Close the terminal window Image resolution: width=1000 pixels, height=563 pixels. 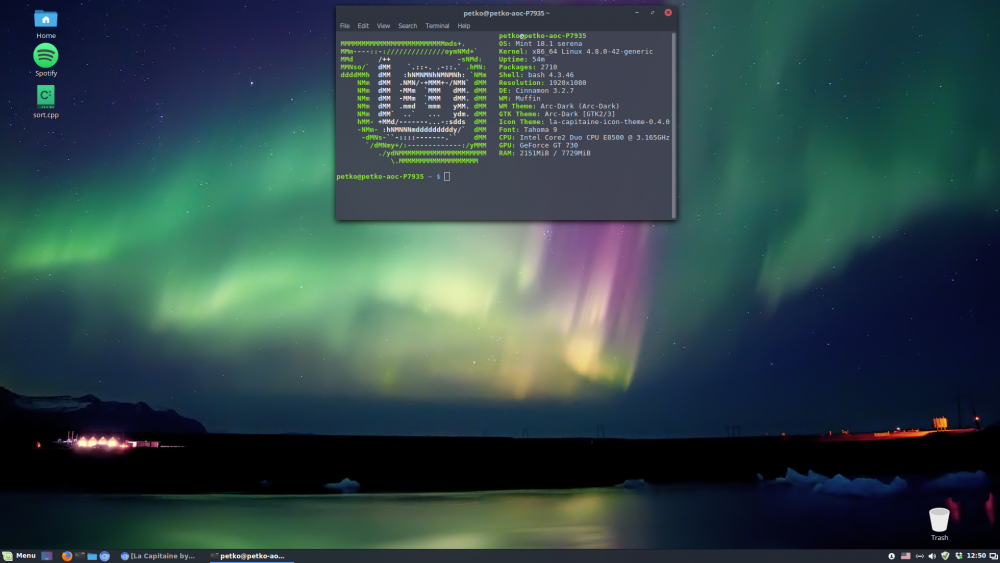(x=668, y=13)
